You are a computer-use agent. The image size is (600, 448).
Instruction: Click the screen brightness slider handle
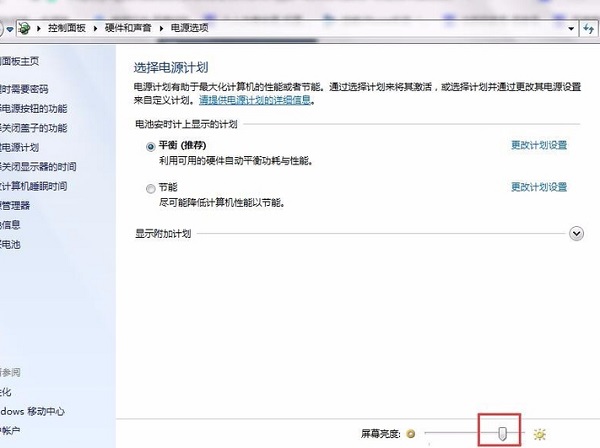pyautogui.click(x=503, y=432)
